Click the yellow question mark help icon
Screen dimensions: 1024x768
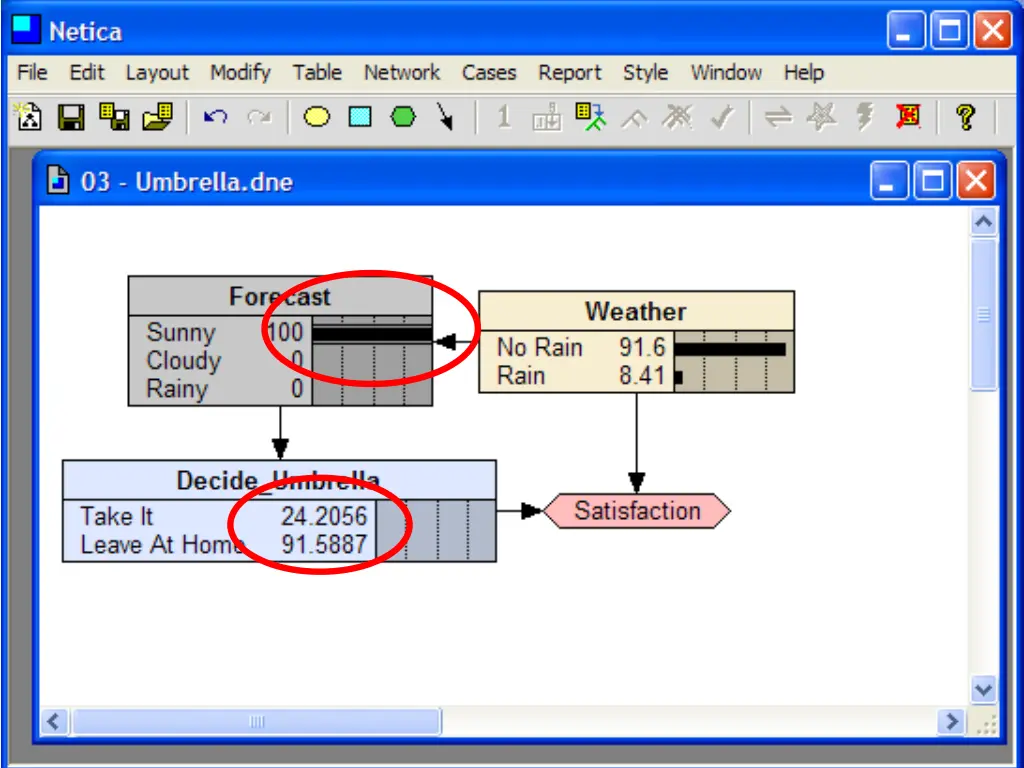[x=965, y=118]
